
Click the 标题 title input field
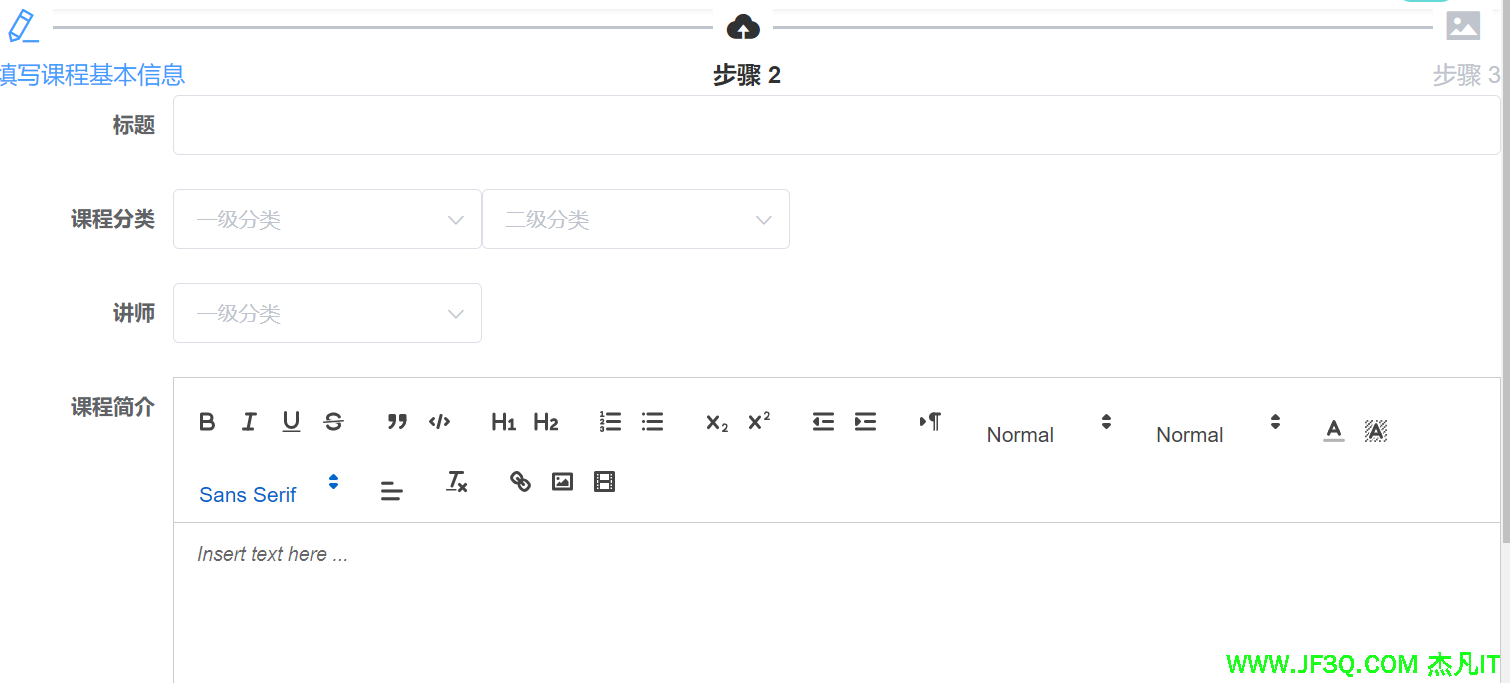(x=836, y=125)
